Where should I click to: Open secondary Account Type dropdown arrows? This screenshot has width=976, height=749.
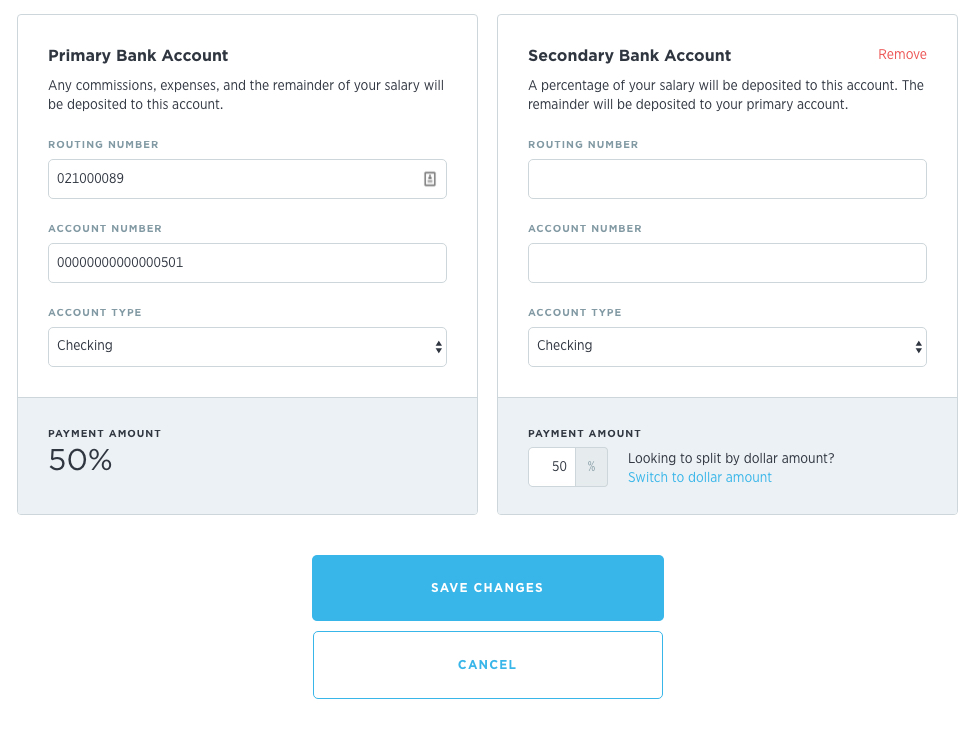[x=918, y=347]
